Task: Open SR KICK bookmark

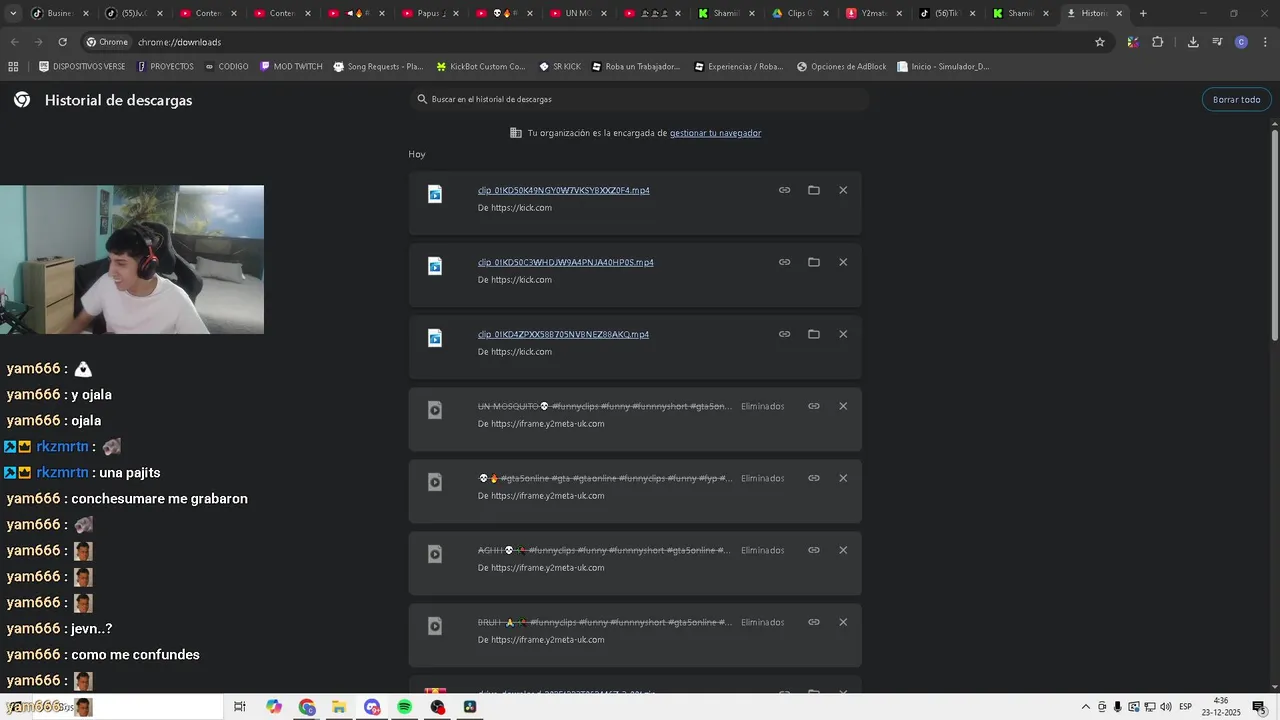Action: (x=559, y=66)
